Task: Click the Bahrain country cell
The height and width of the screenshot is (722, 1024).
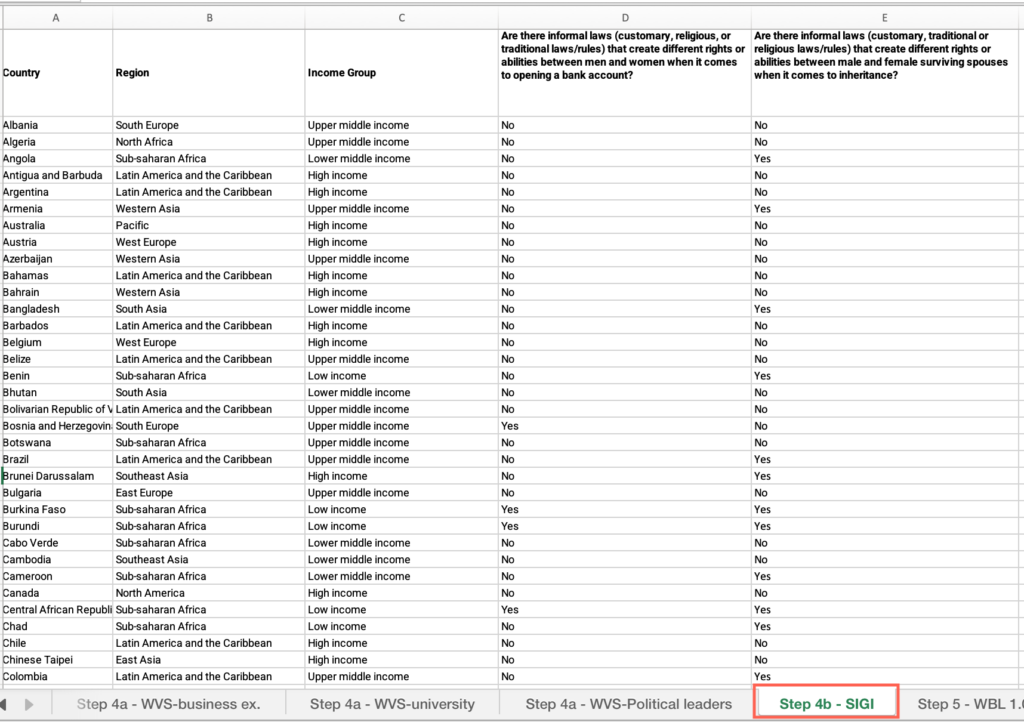Action: point(57,292)
